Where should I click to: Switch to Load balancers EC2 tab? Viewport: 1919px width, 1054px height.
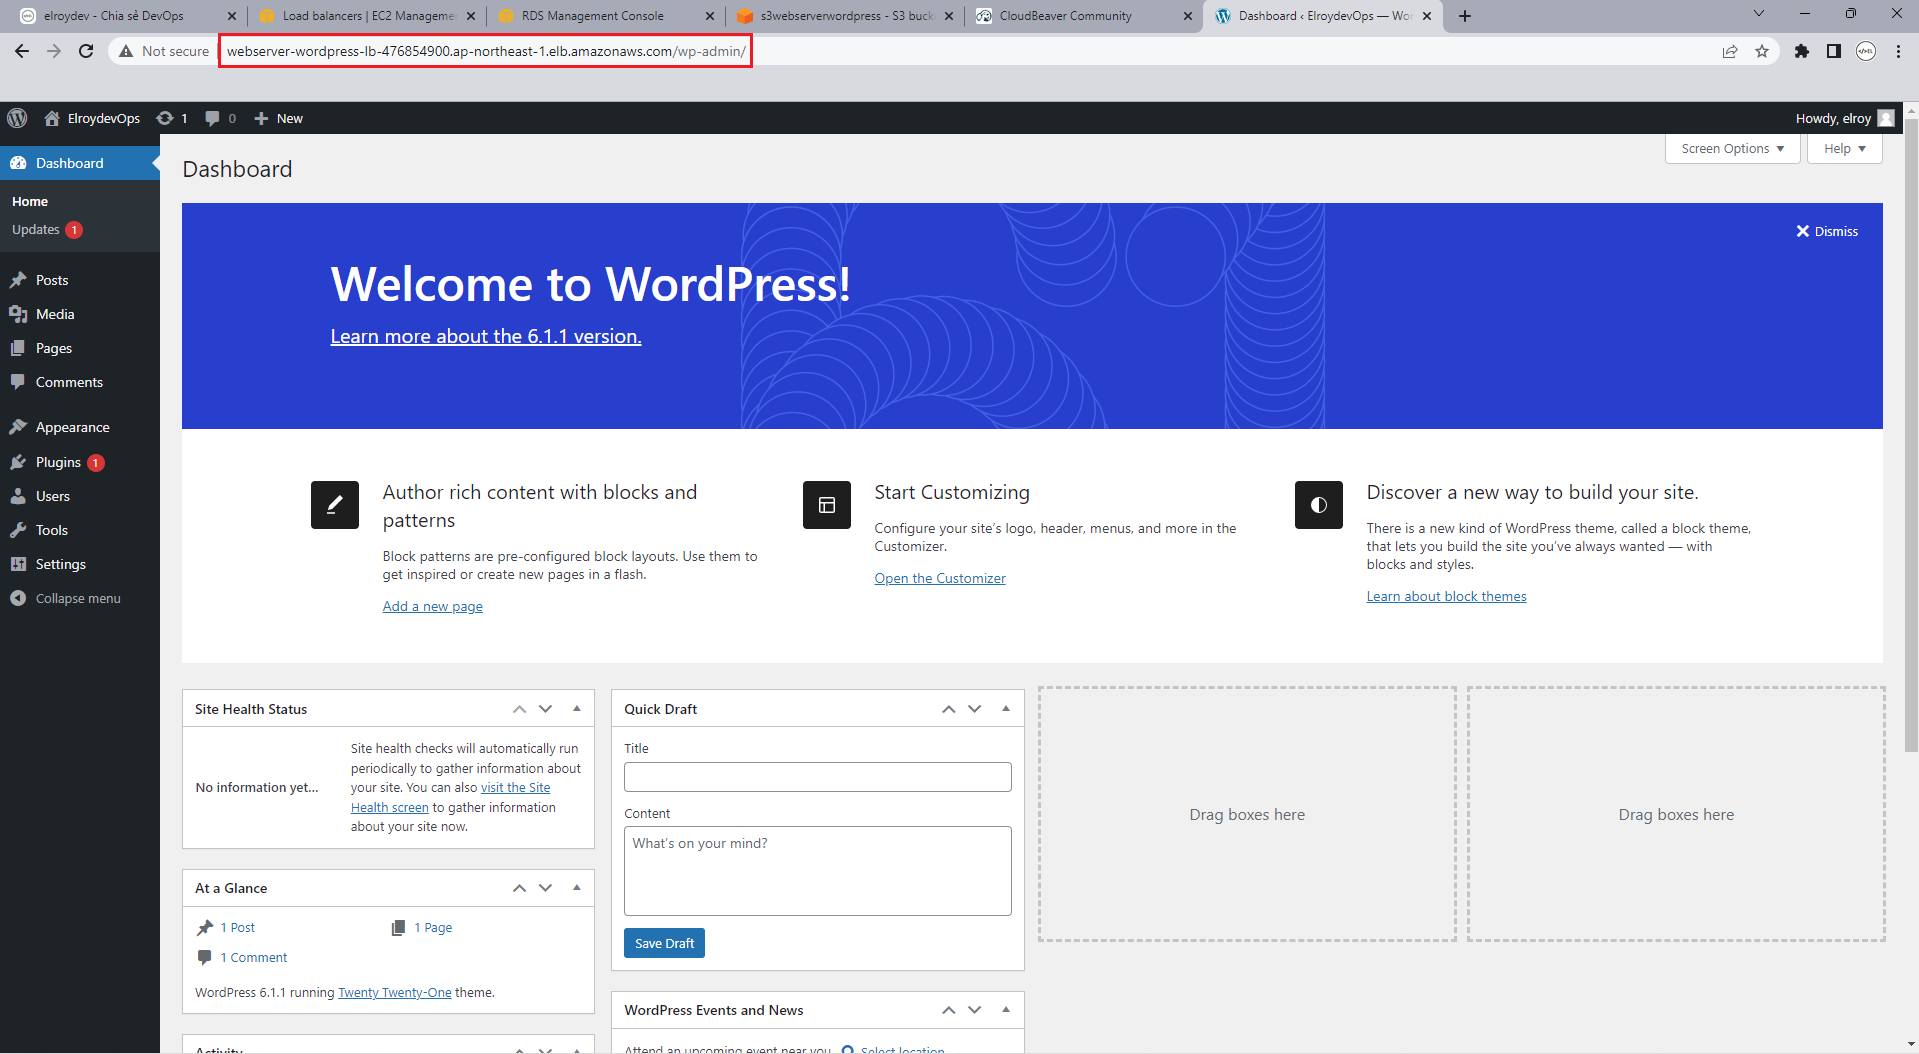(x=367, y=16)
